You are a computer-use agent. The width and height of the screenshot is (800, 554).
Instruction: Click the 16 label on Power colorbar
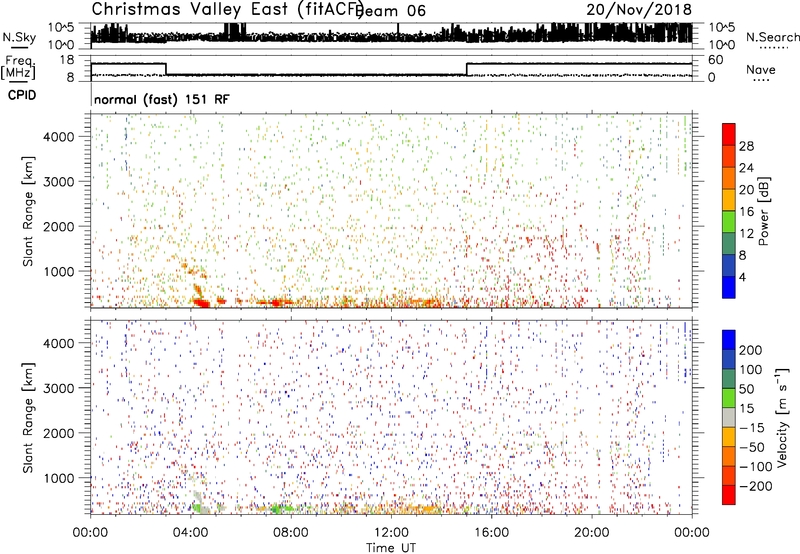(746, 212)
